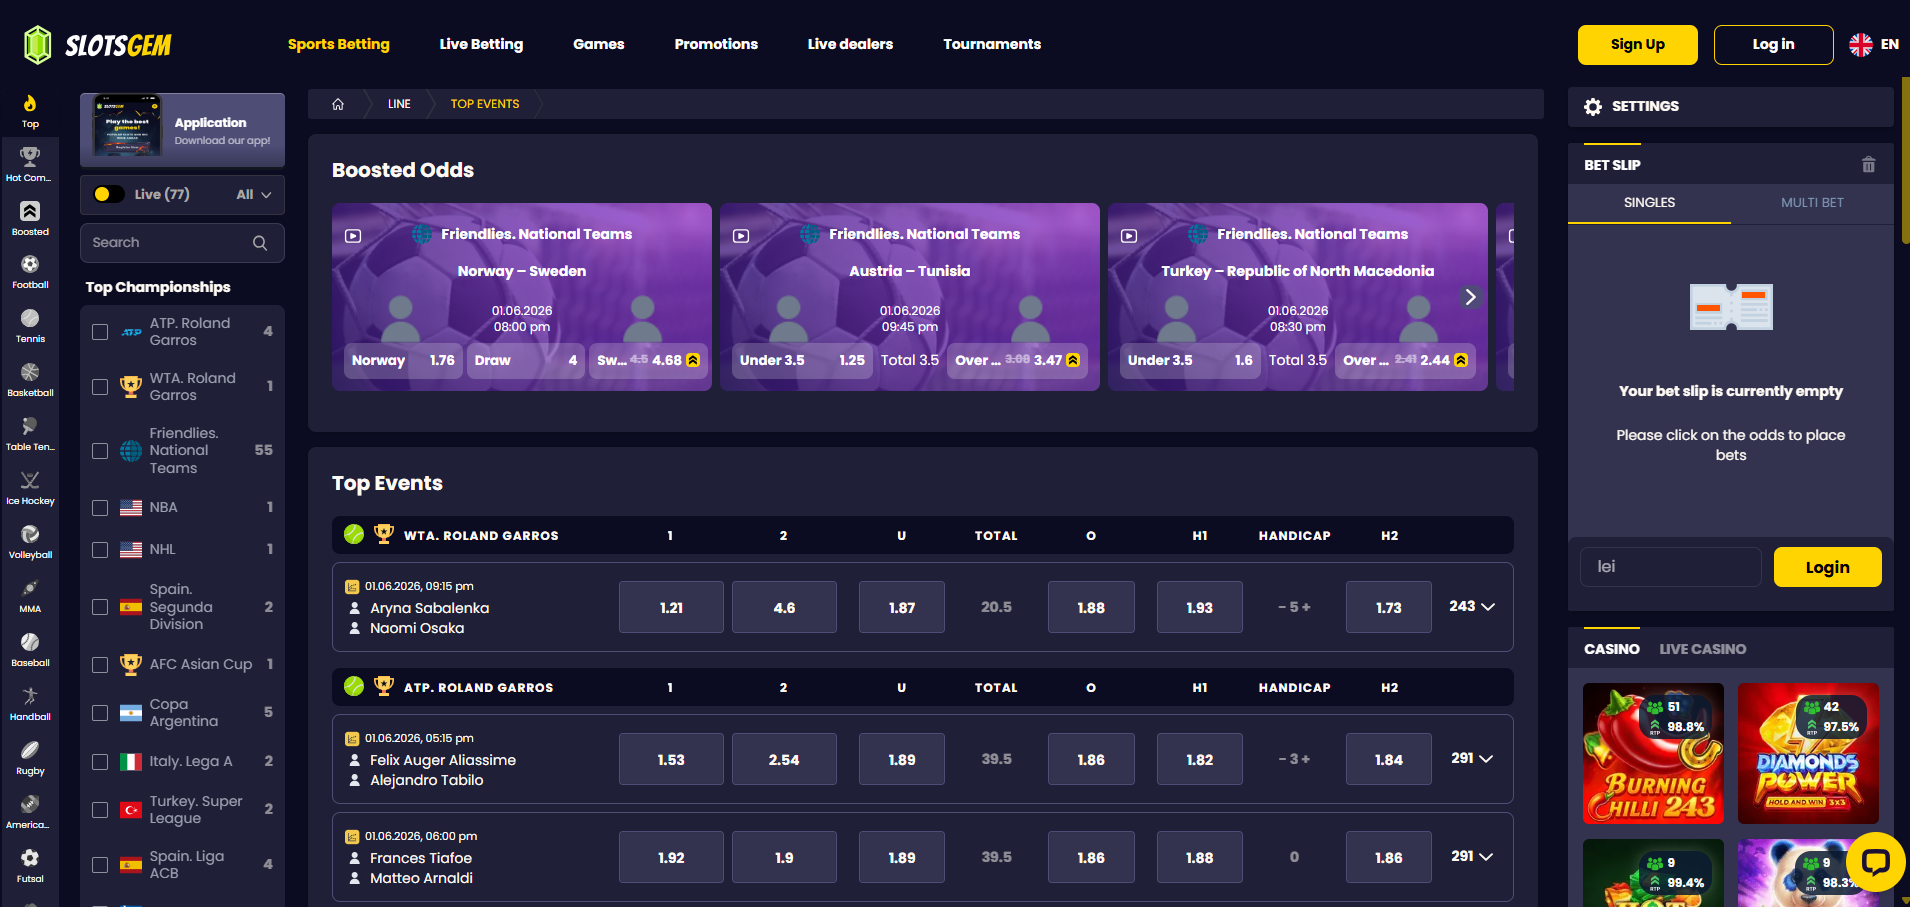Click the SlotsGem logo
The width and height of the screenshot is (1910, 907).
98,45
